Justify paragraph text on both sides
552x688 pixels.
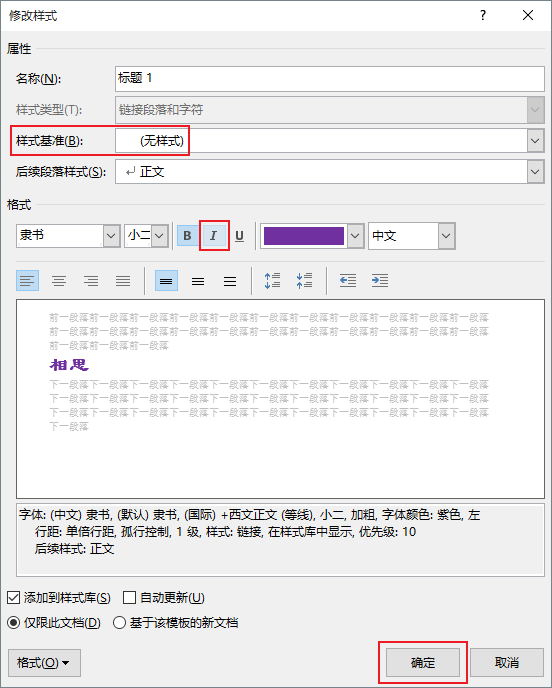123,280
